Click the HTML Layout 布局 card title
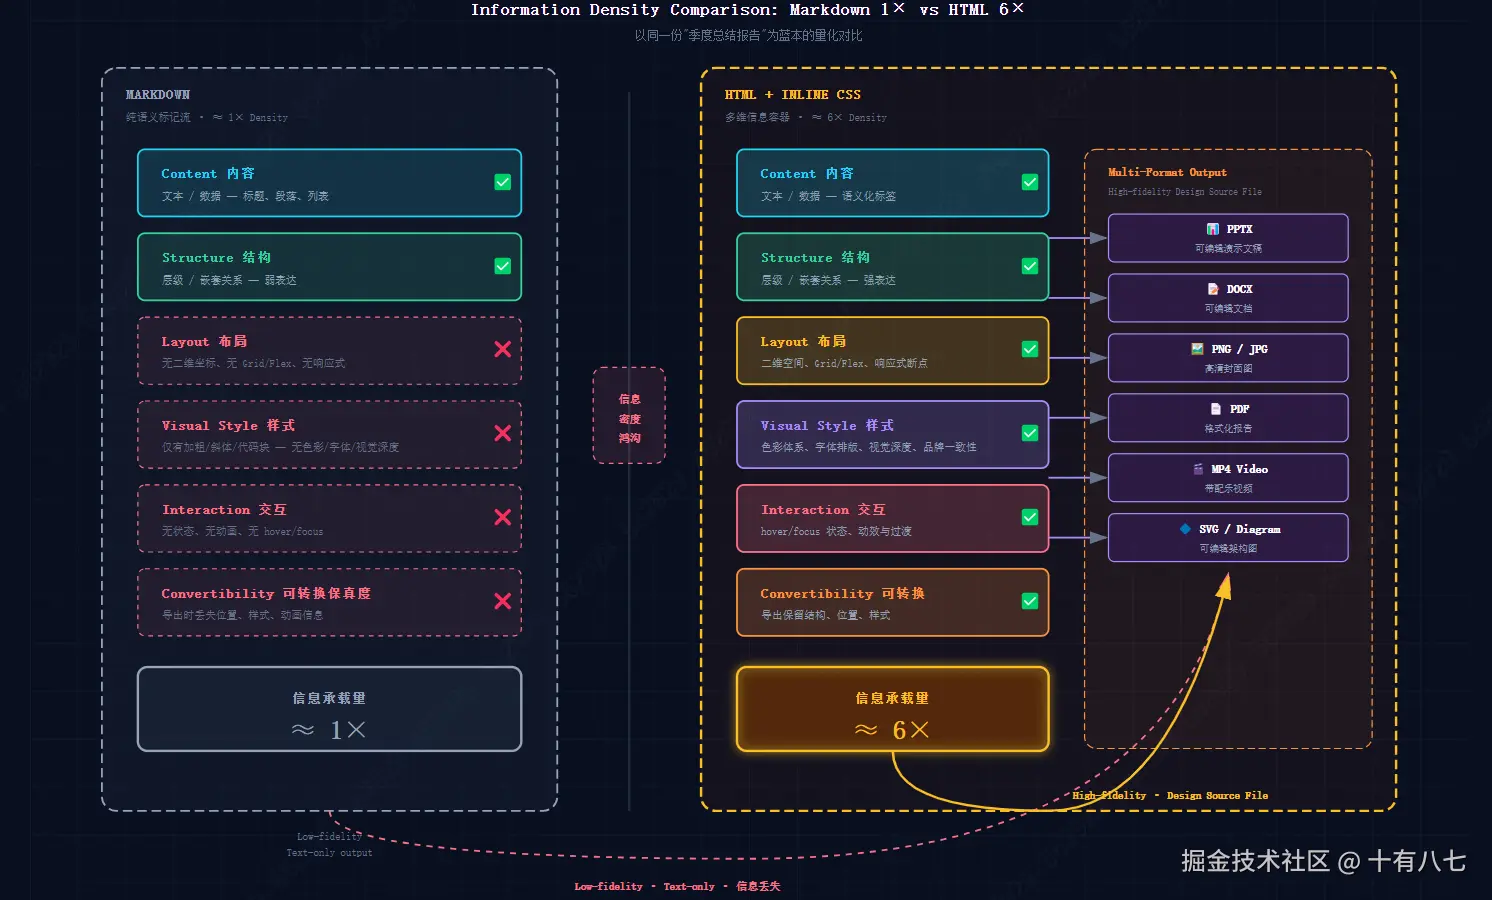The image size is (1492, 900). 803,341
